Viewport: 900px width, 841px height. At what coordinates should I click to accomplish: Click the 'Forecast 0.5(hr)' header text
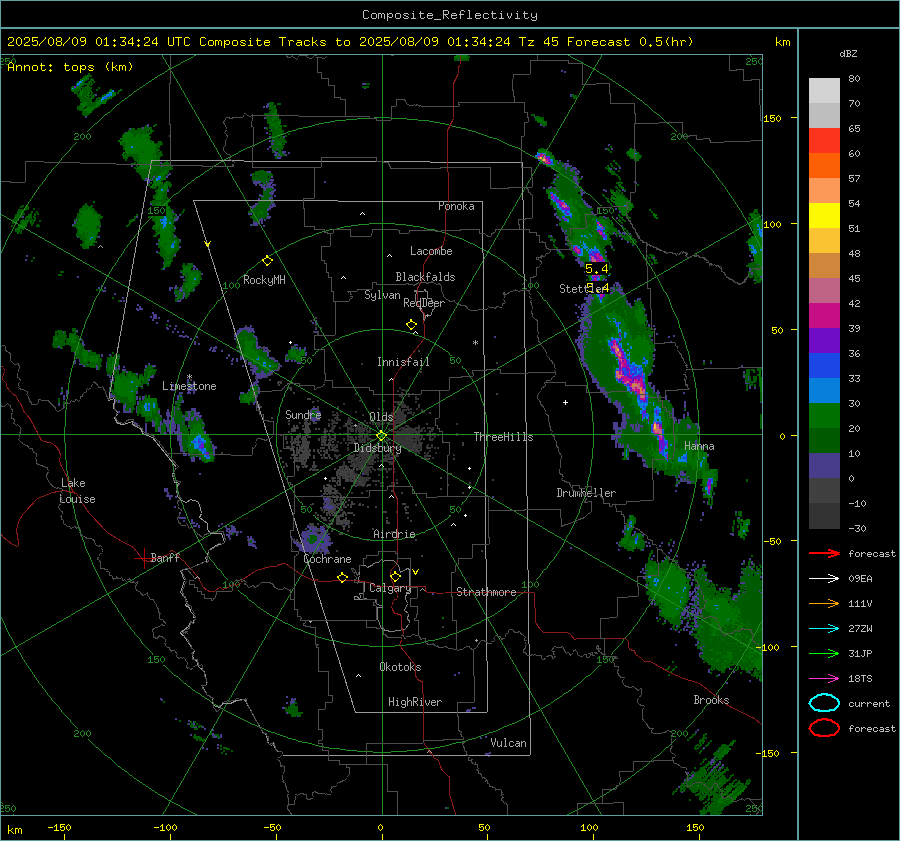(x=630, y=42)
